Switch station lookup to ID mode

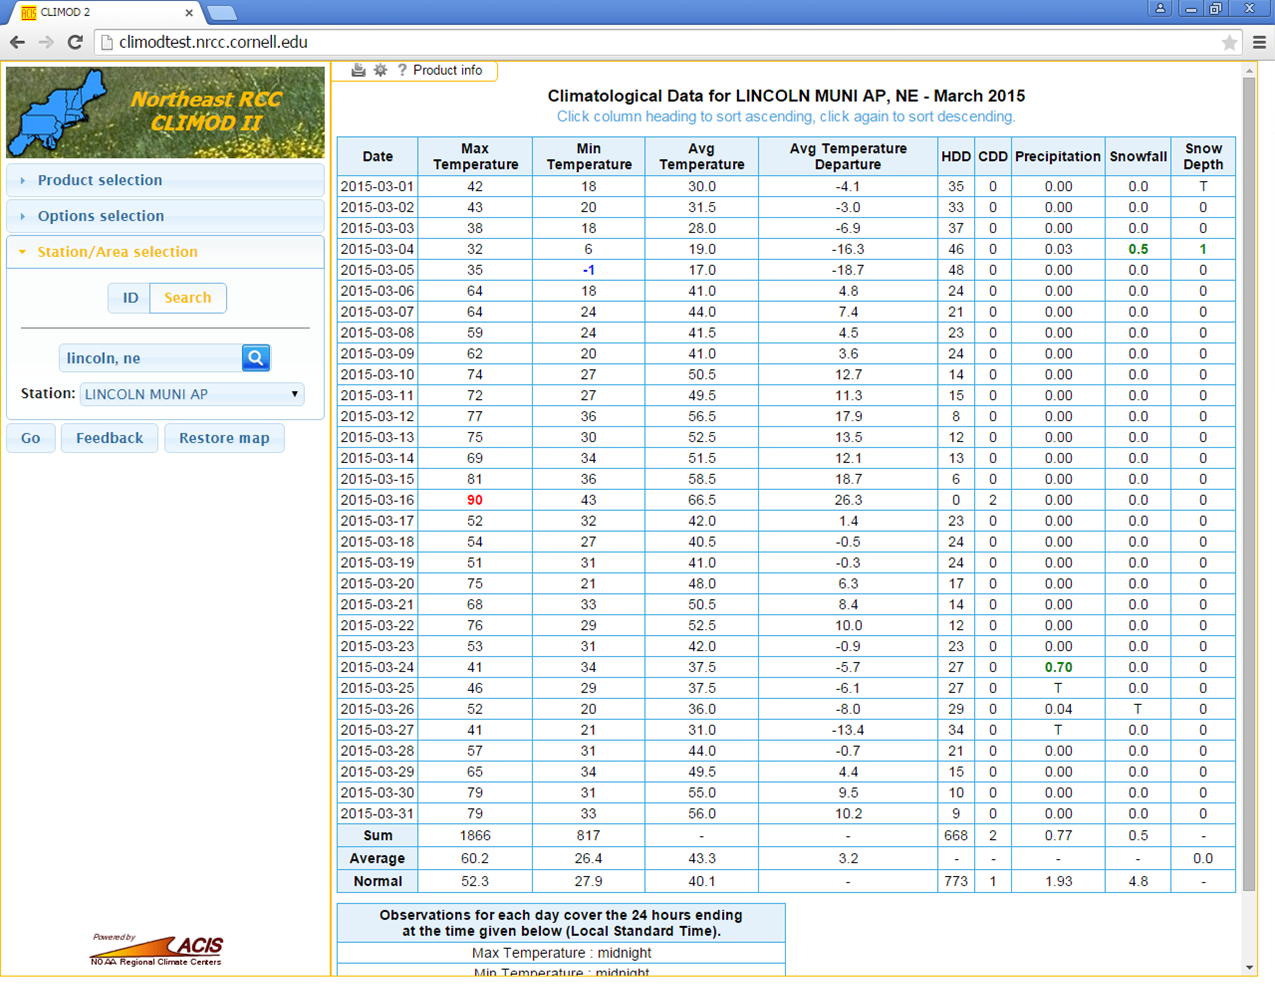[x=130, y=298]
